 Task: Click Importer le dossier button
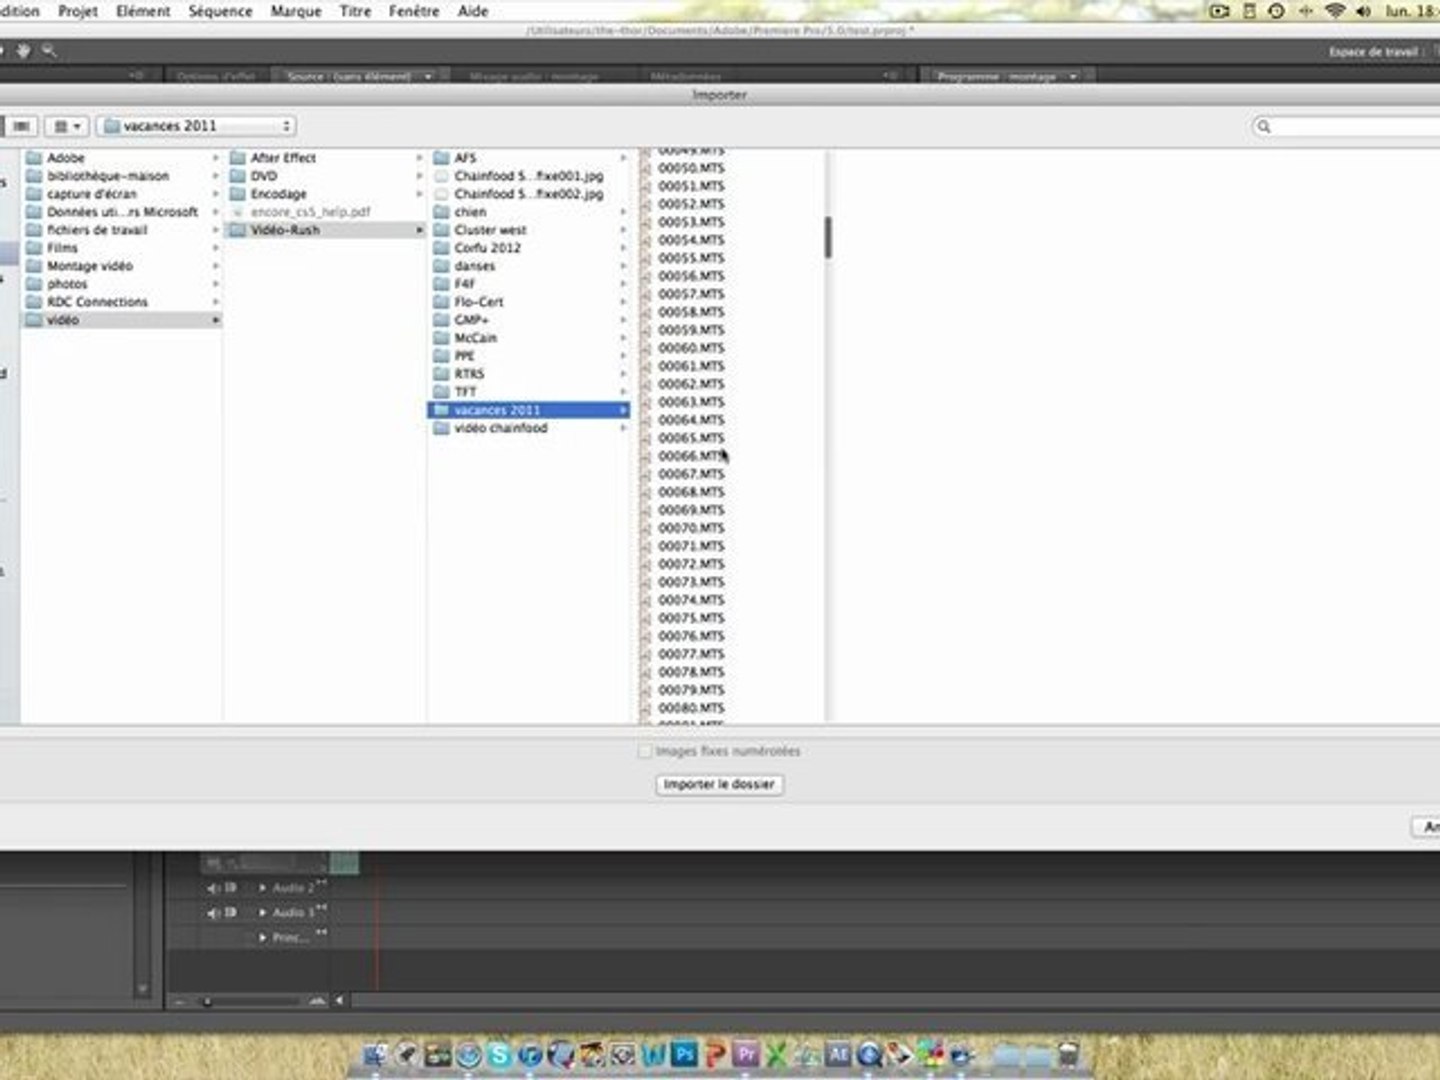(x=720, y=785)
